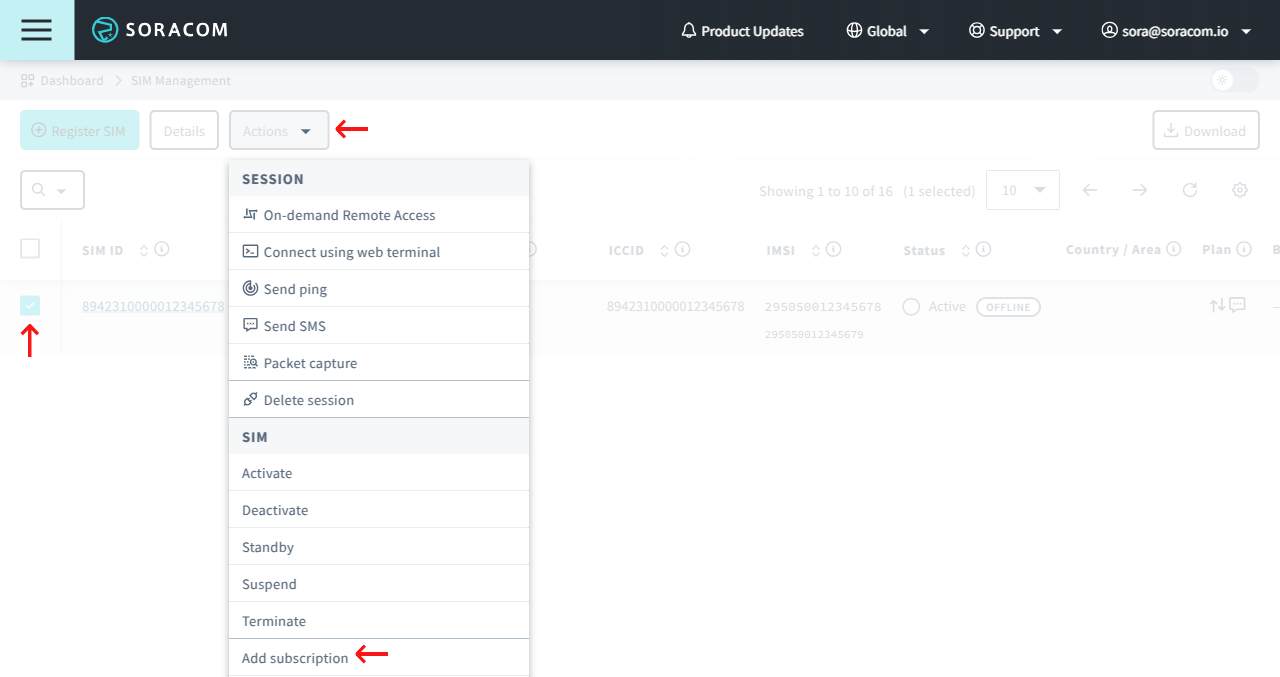Image resolution: width=1280 pixels, height=677 pixels.
Task: Open the hamburger main menu
Action: [x=36, y=30]
